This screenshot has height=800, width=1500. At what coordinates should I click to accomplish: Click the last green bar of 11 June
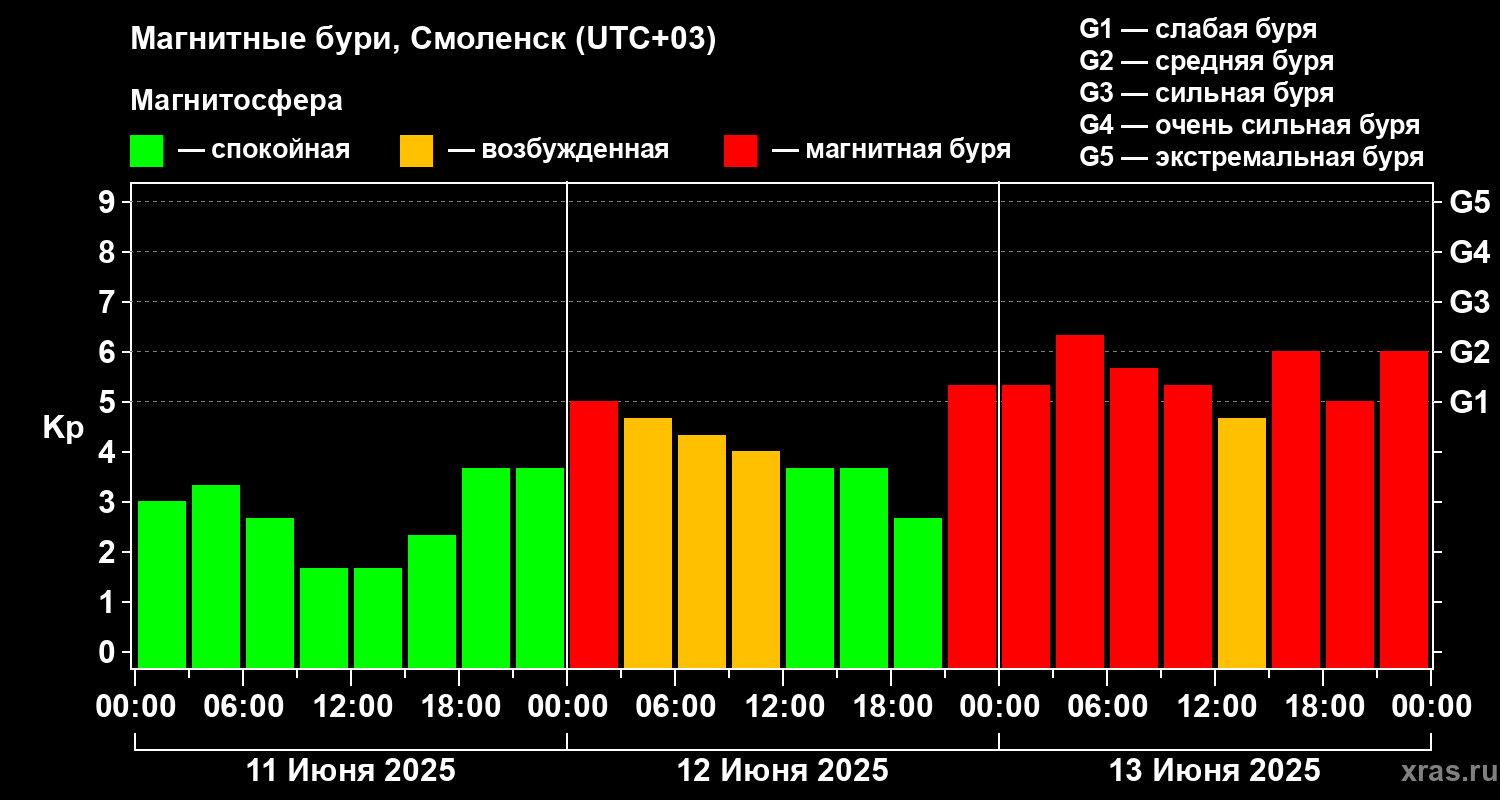(540, 567)
